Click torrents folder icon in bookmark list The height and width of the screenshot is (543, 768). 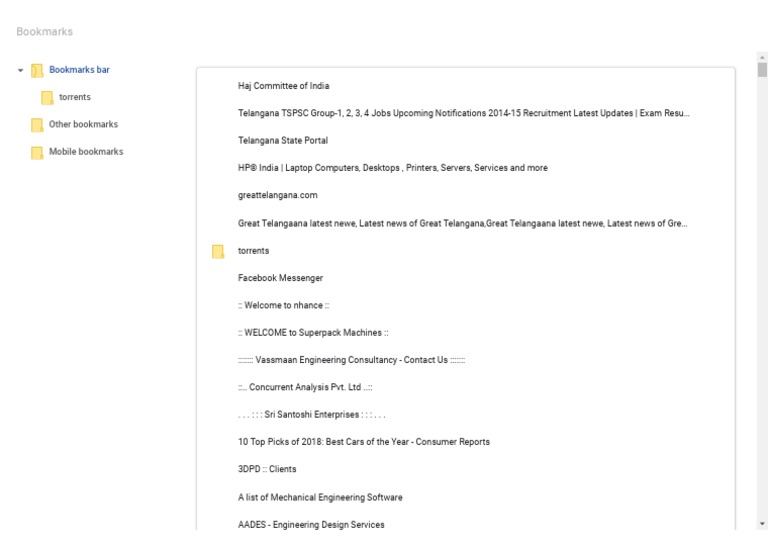(x=218, y=251)
